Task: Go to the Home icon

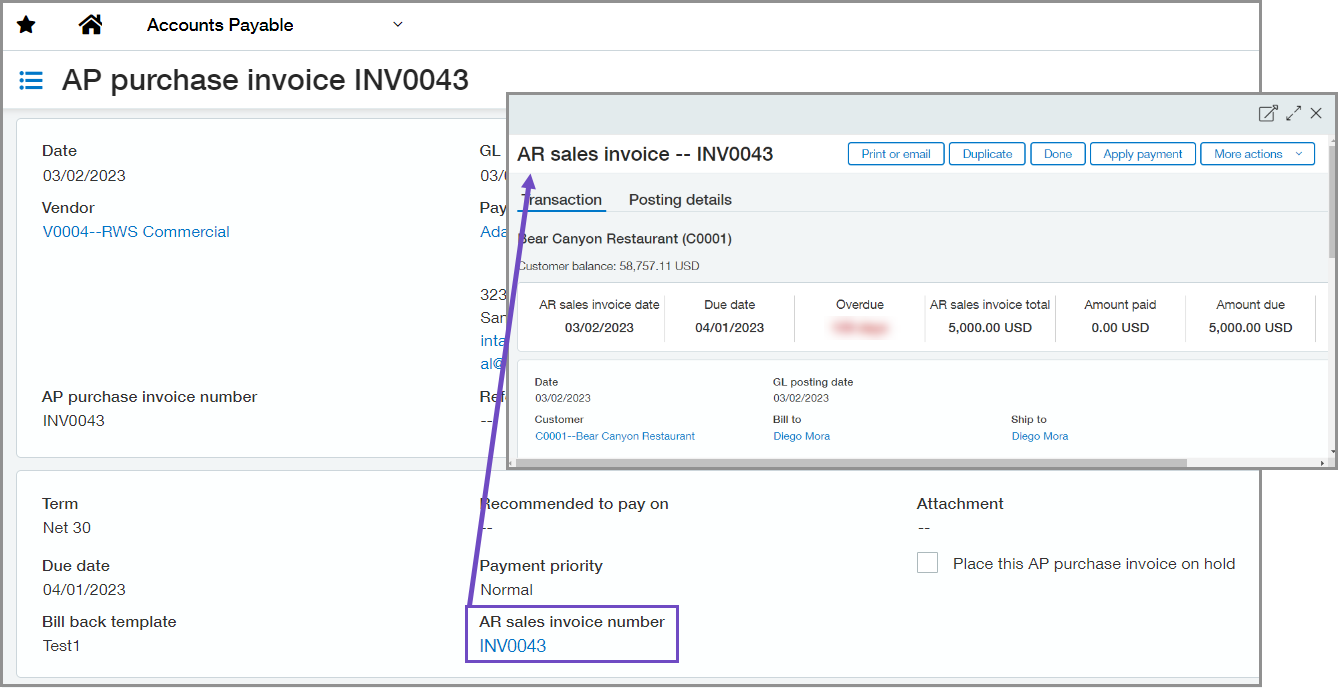Action: click(91, 25)
